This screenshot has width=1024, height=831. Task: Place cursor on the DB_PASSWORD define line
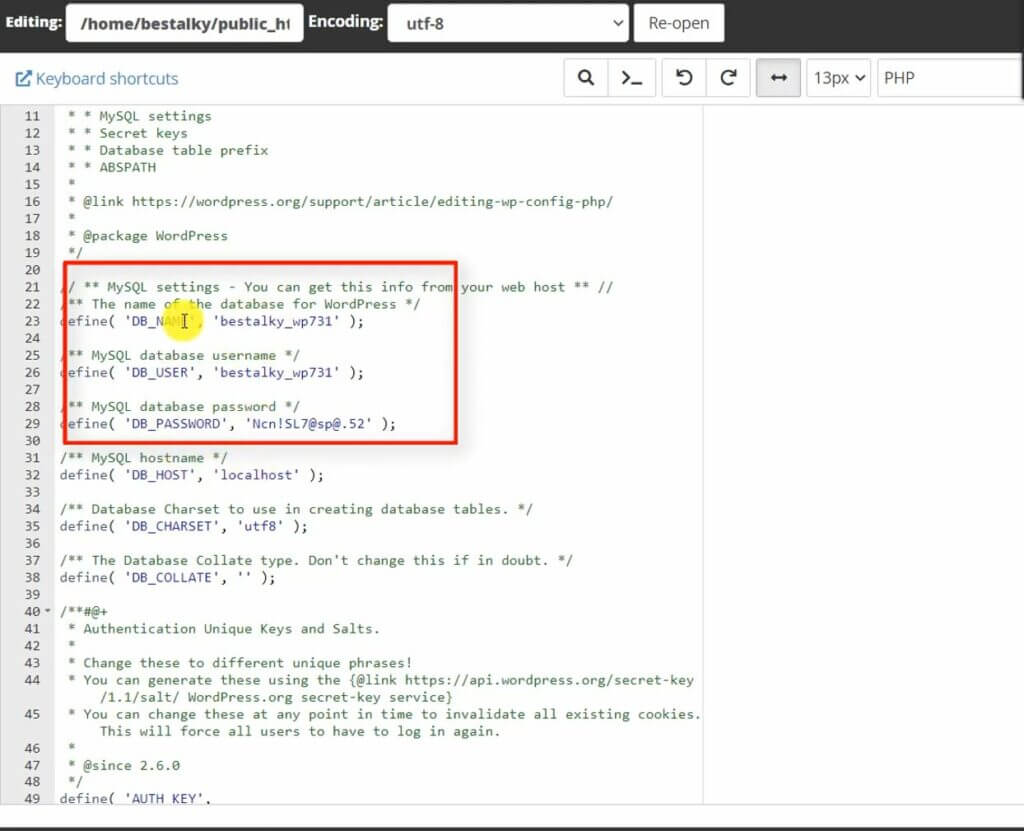(228, 423)
